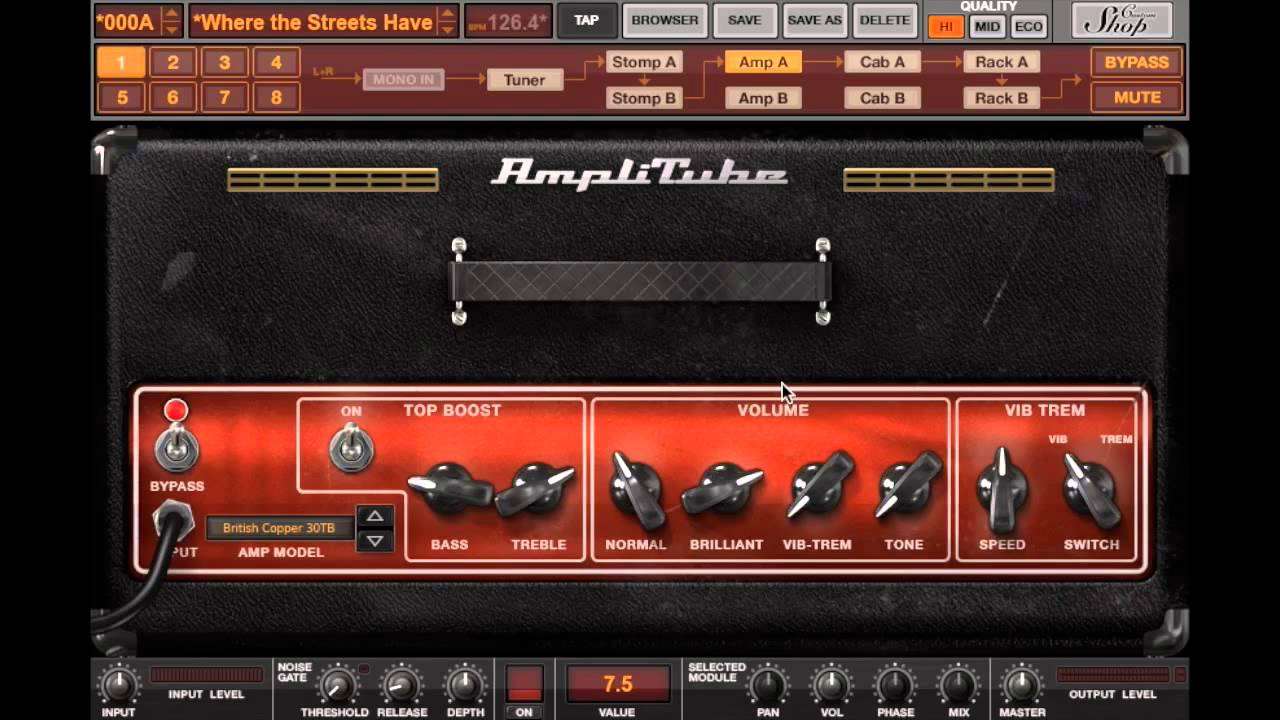Select the Amp B module
The image size is (1280, 720).
coord(763,98)
